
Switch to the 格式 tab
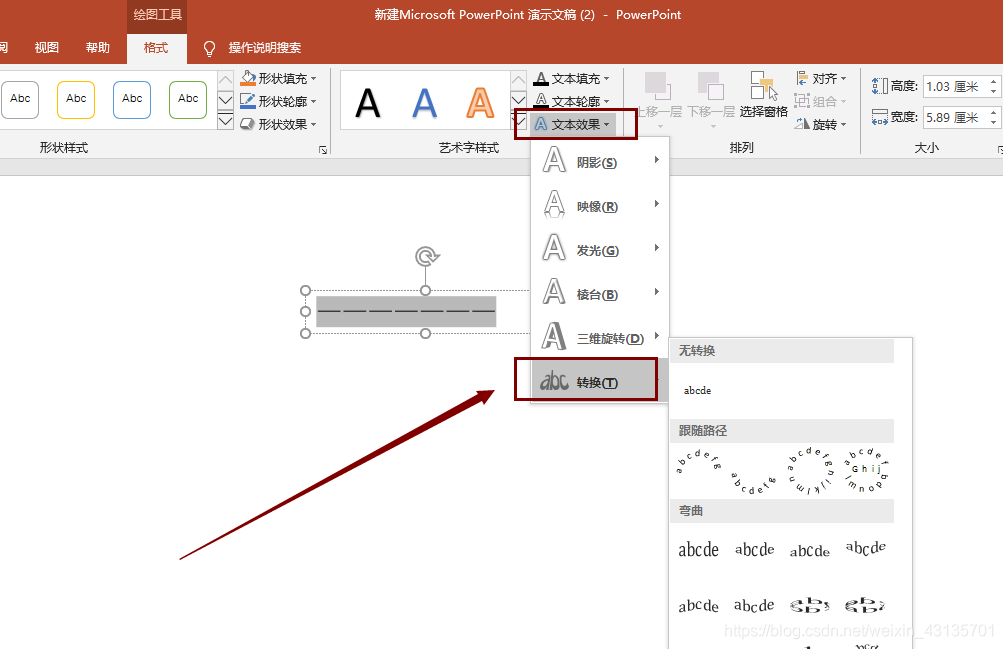coord(156,48)
